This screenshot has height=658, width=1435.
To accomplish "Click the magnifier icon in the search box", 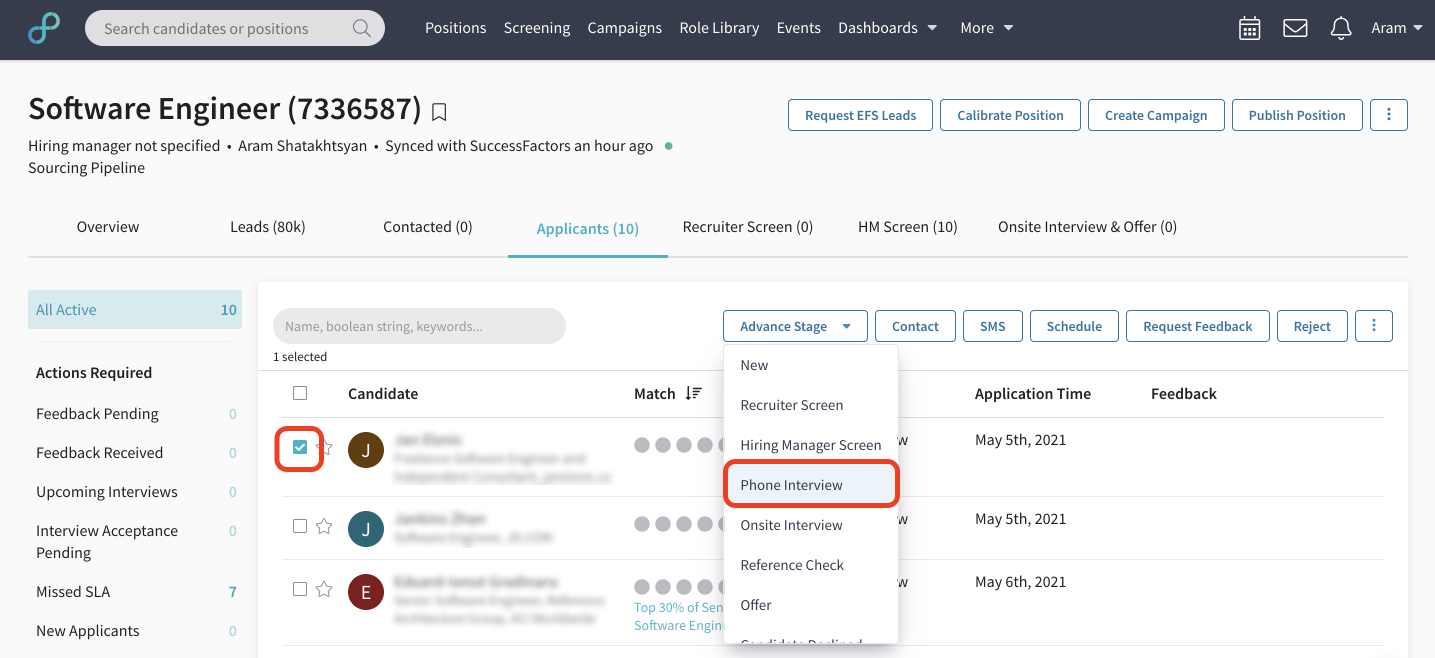I will click(362, 28).
